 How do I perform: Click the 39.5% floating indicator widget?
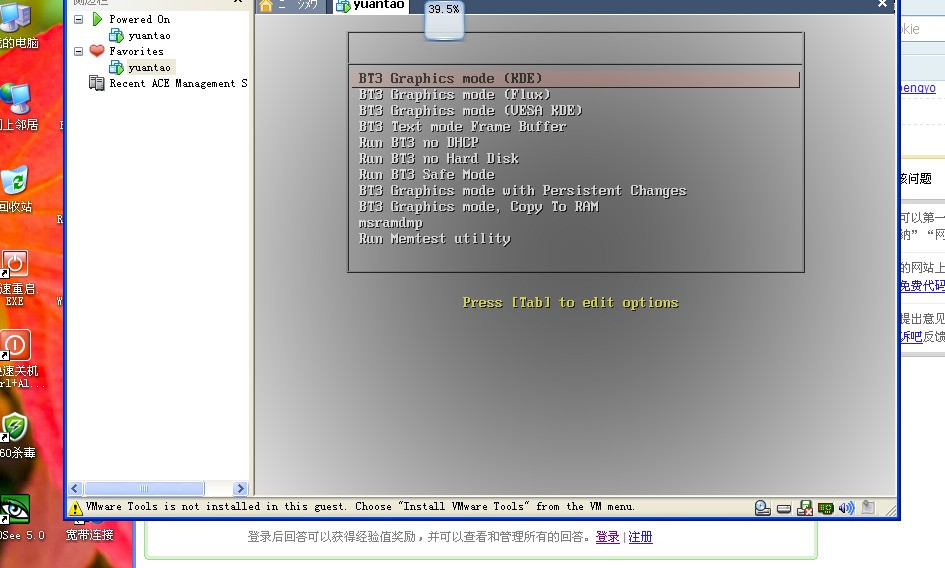444,19
